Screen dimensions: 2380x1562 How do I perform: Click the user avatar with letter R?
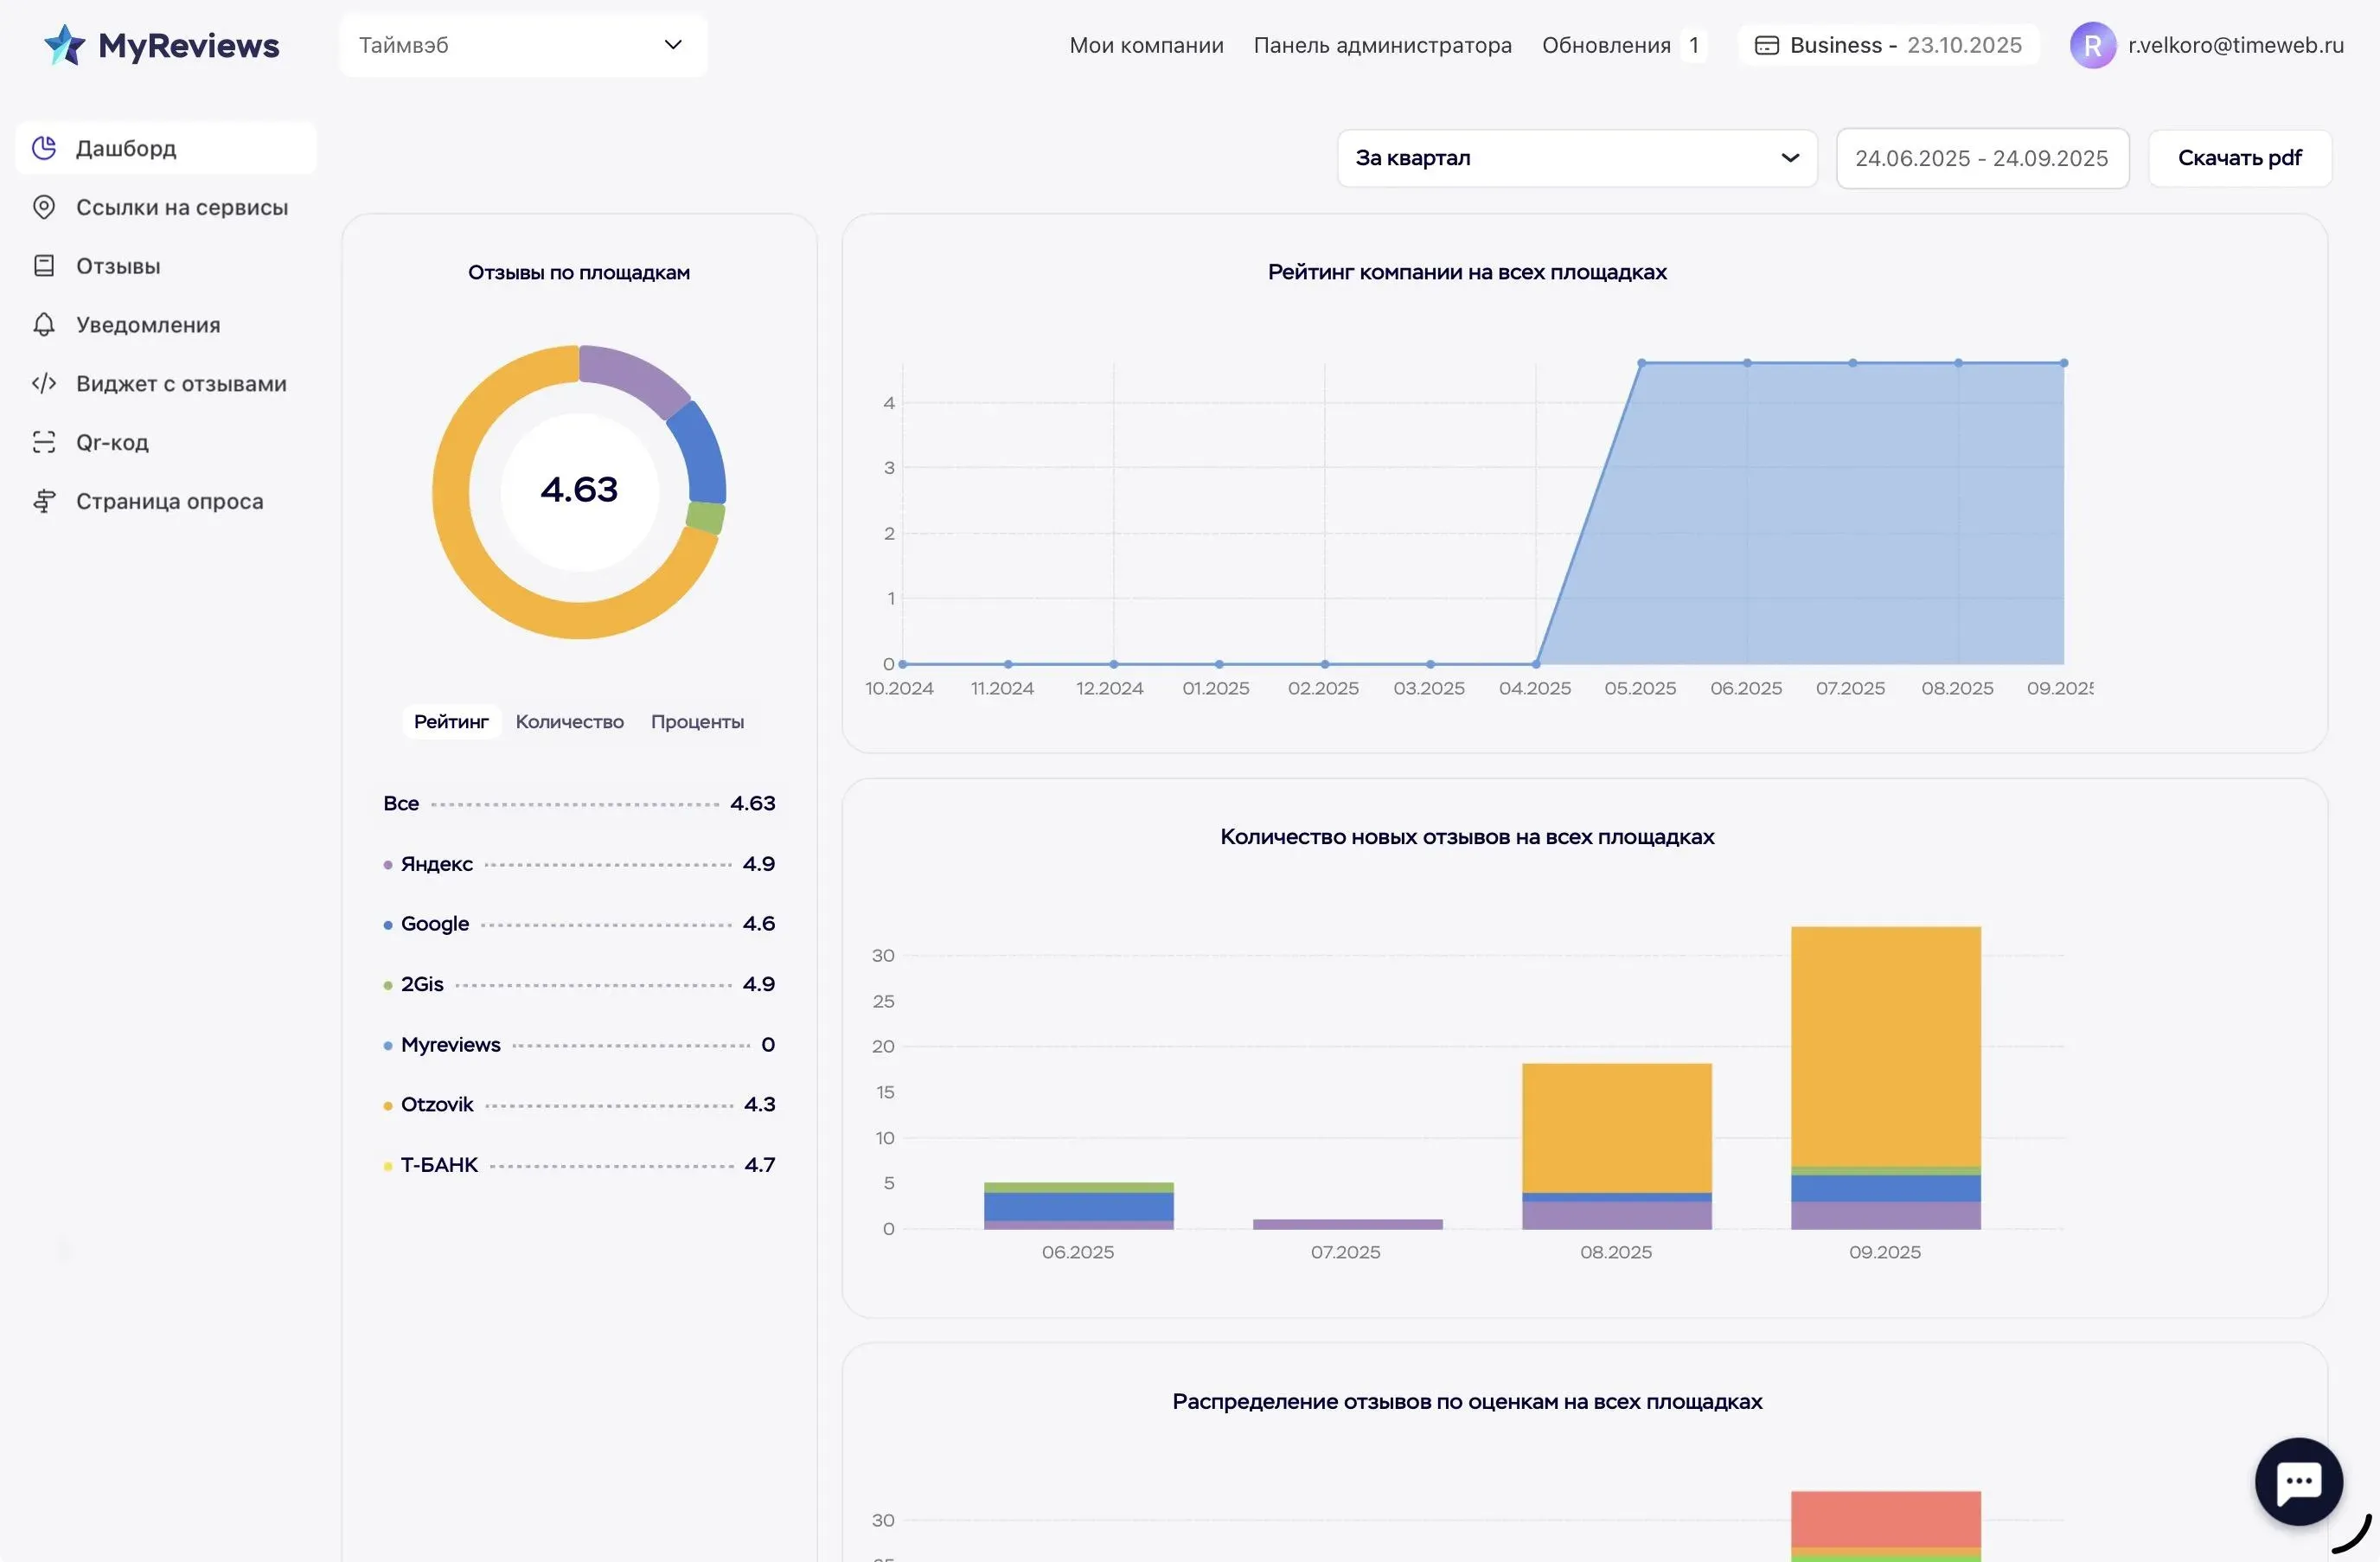(x=2092, y=46)
